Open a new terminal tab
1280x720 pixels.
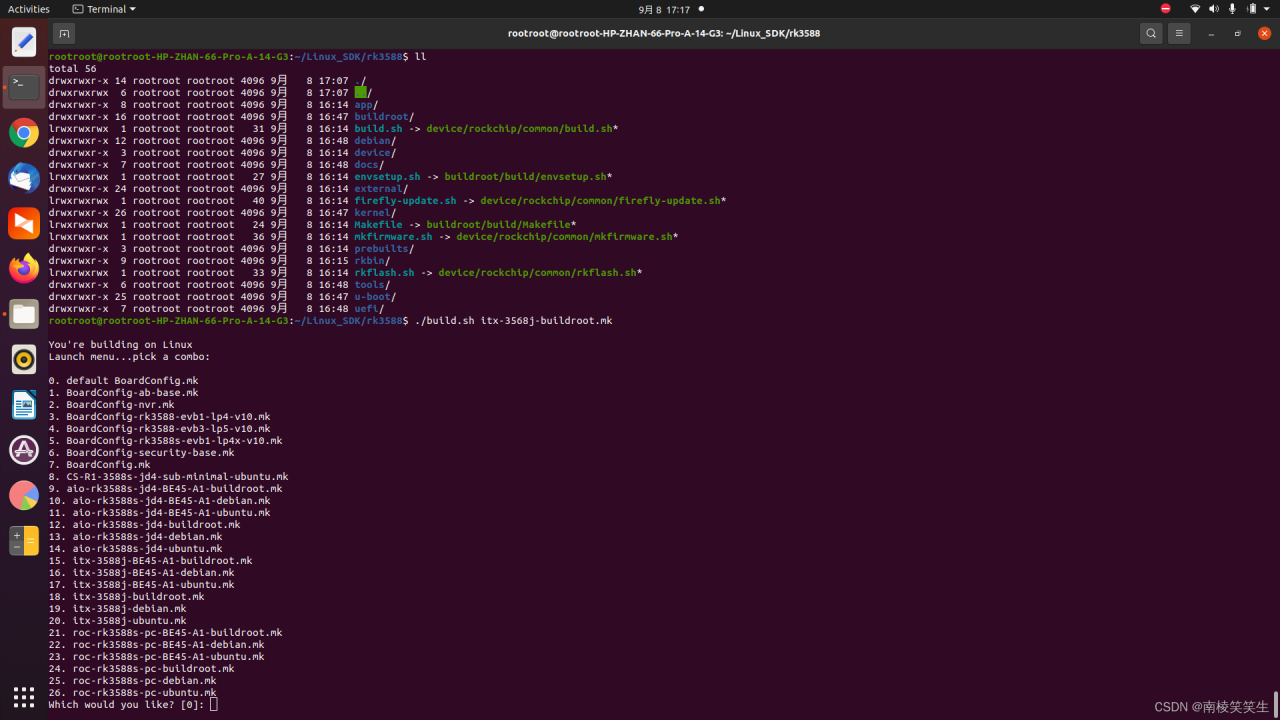(64, 33)
